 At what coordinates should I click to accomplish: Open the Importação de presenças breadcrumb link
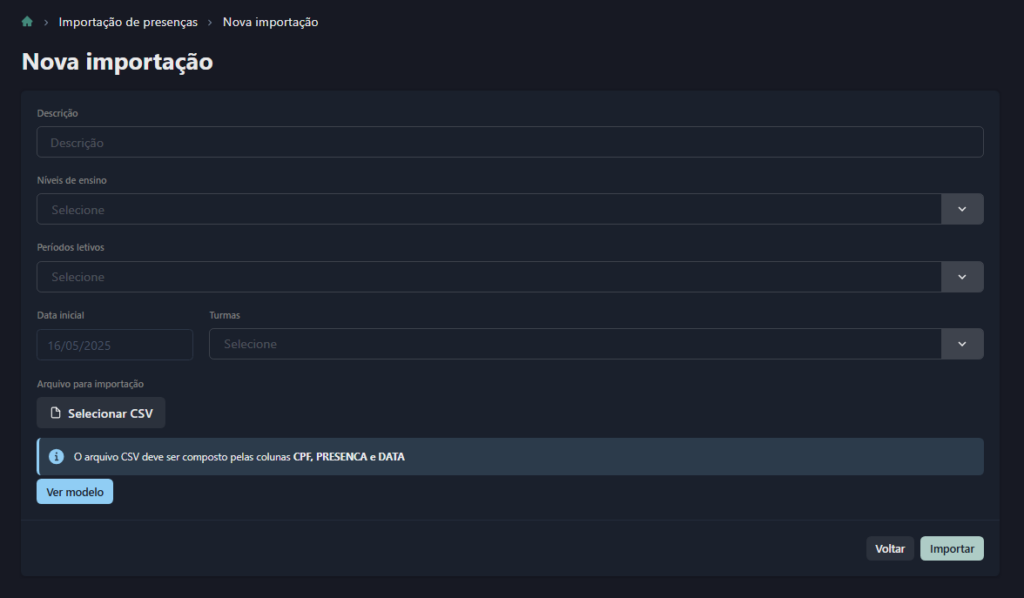click(128, 22)
